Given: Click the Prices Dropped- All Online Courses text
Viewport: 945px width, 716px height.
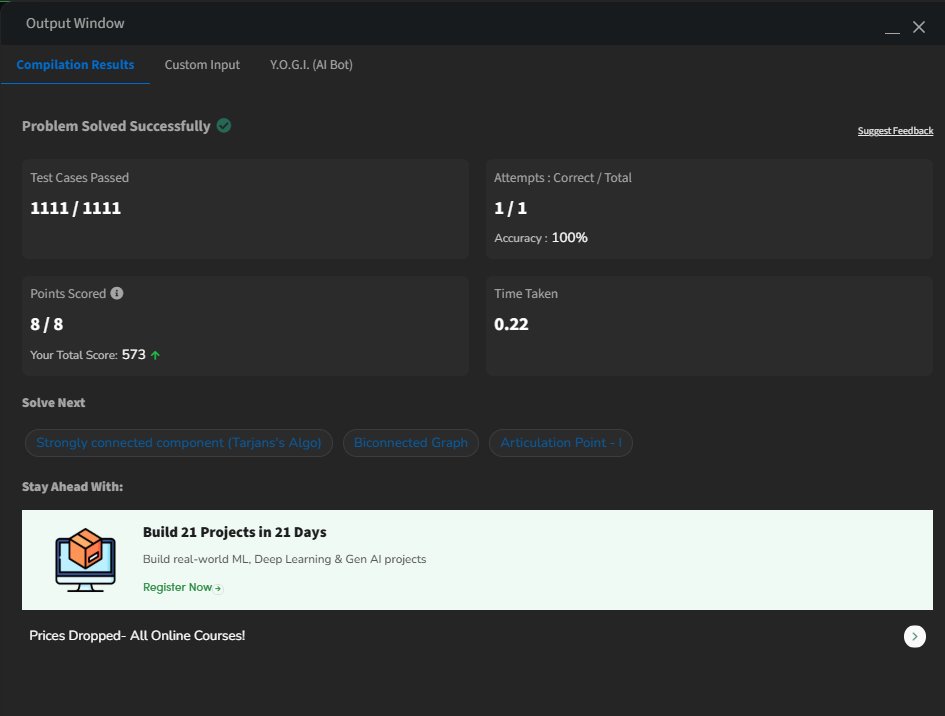Looking at the screenshot, I should click(137, 636).
